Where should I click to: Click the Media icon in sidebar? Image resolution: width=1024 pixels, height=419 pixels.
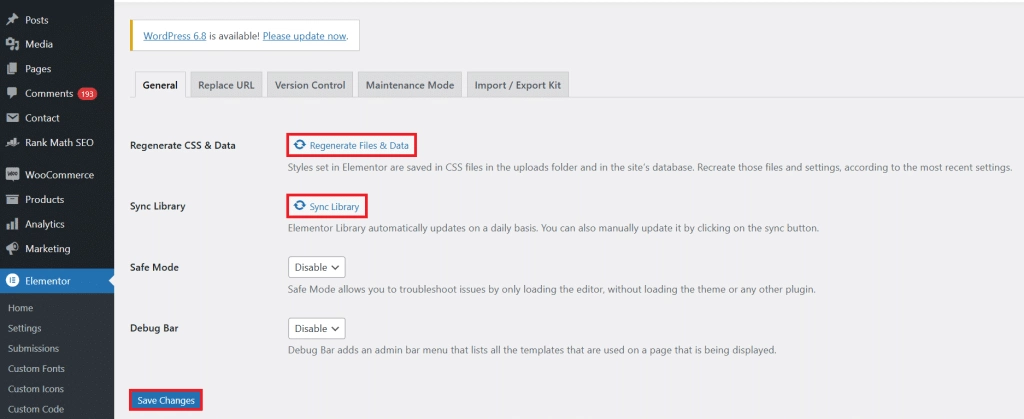[x=12, y=44]
